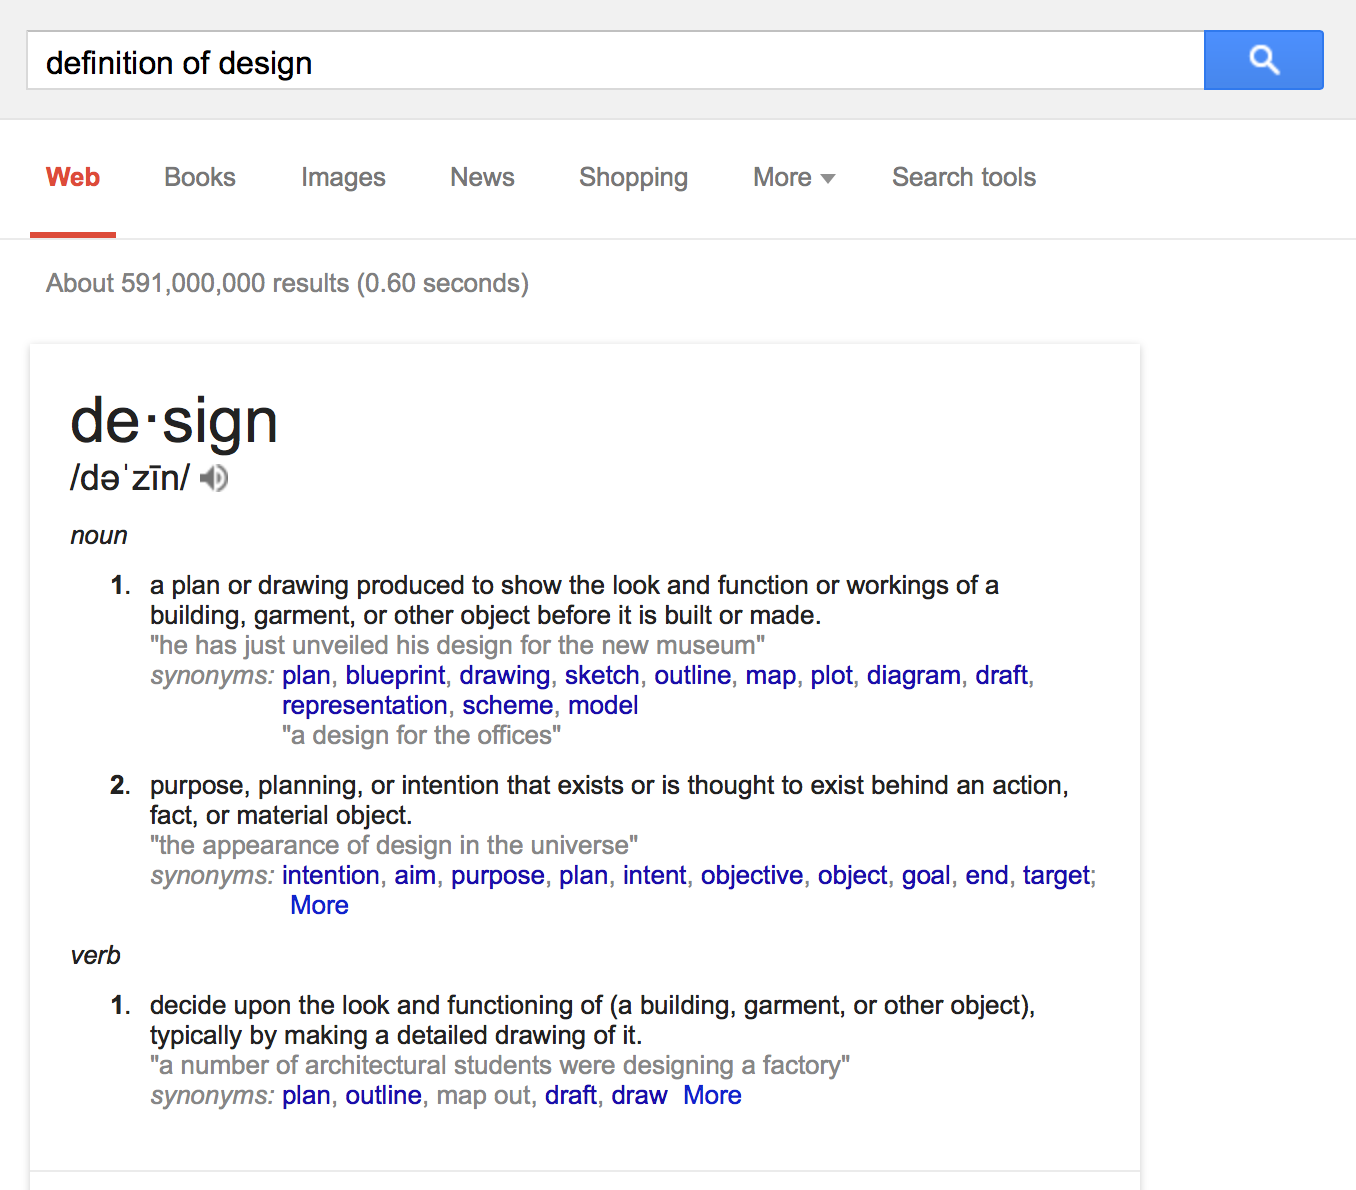Click the search query input field

[614, 62]
